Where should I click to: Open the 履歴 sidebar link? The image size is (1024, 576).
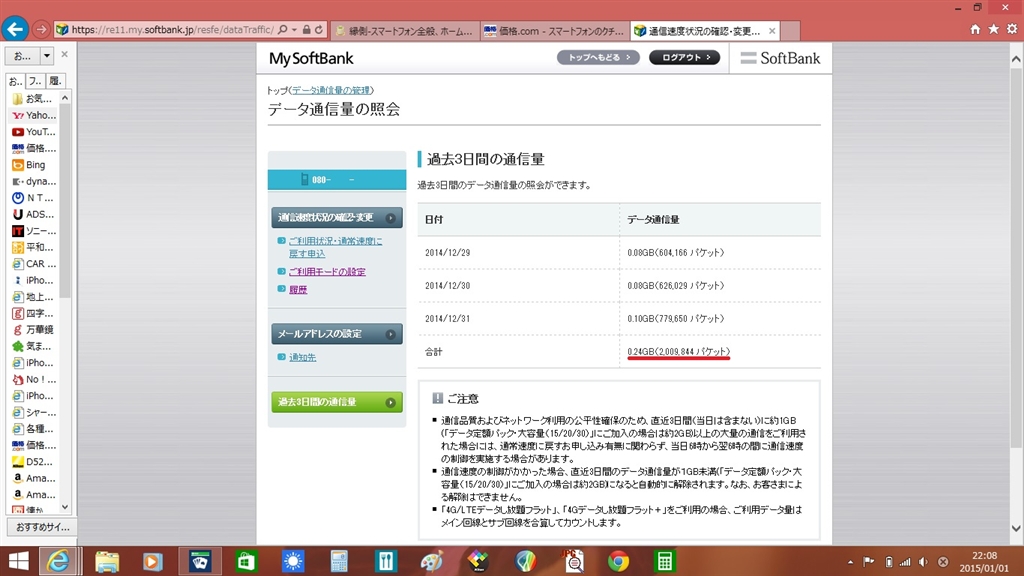pyautogui.click(x=298, y=289)
